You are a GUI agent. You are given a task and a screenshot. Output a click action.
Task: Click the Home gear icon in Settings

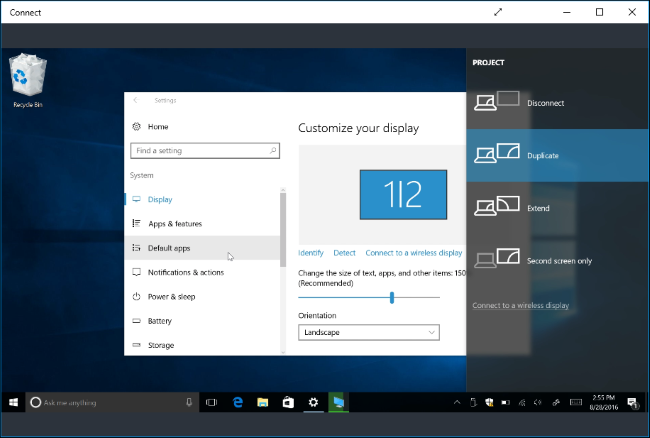[x=136, y=127]
